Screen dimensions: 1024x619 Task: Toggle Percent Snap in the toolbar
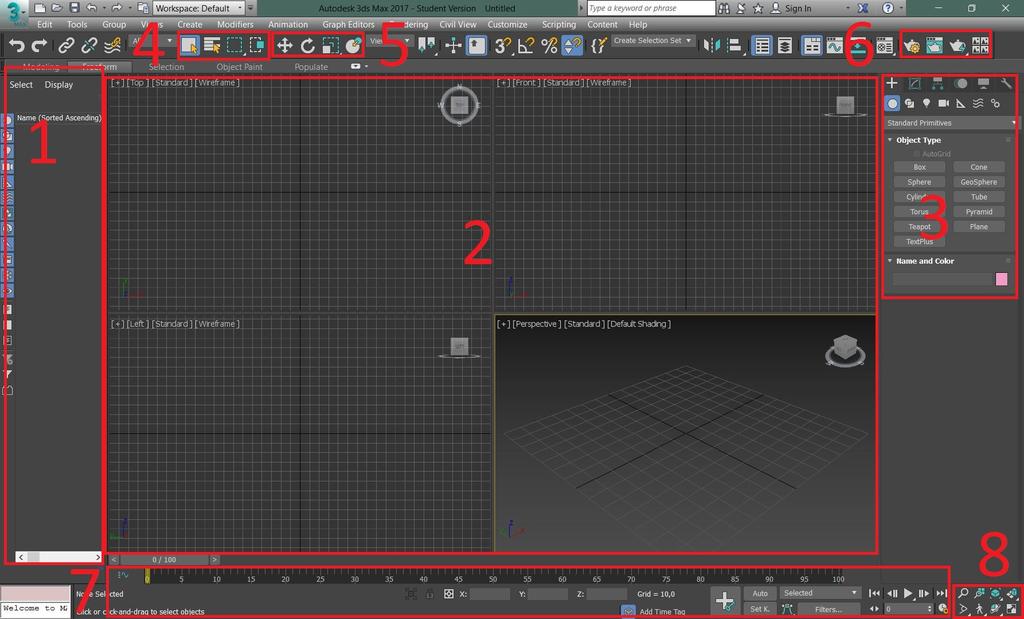[549, 45]
